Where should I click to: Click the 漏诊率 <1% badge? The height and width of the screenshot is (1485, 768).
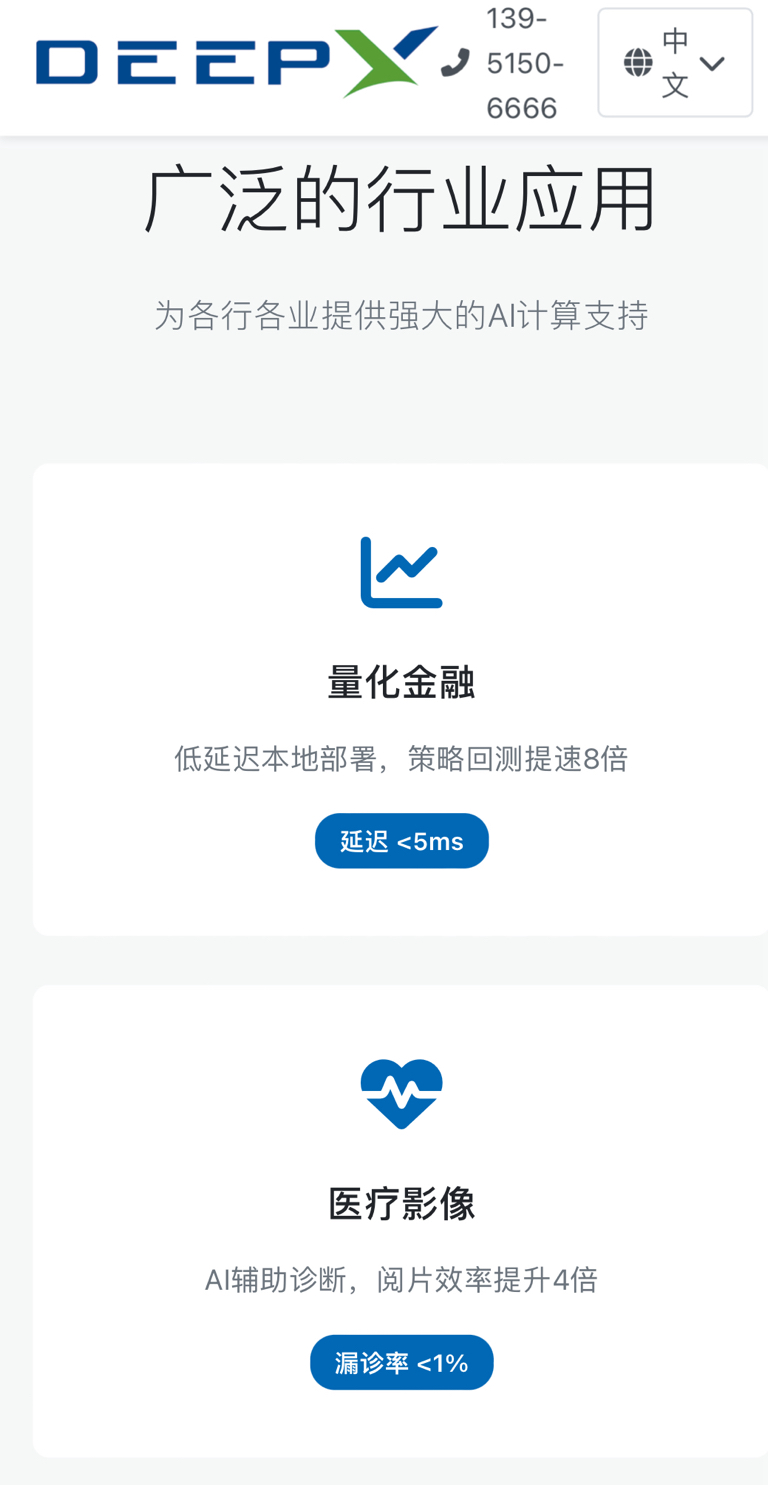[x=402, y=1362]
